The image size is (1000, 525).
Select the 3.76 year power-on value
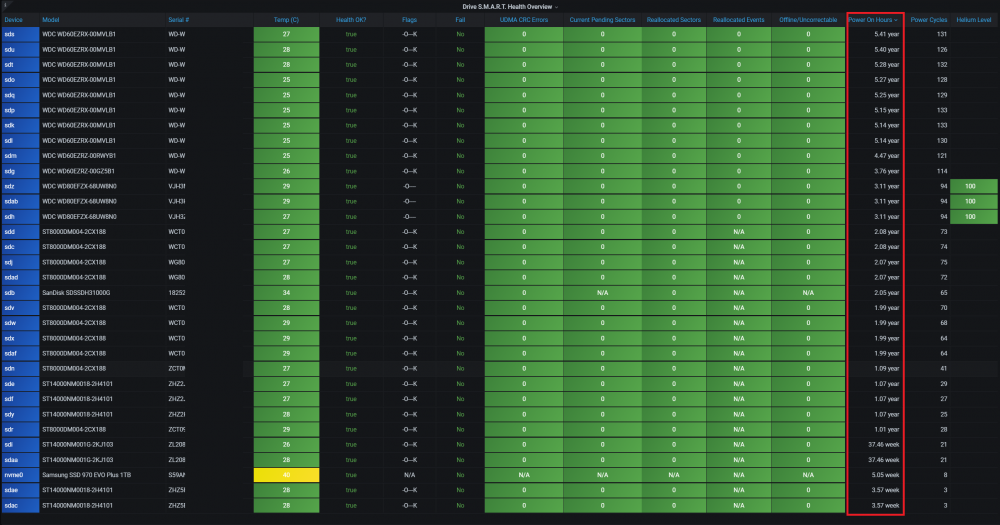[886, 171]
